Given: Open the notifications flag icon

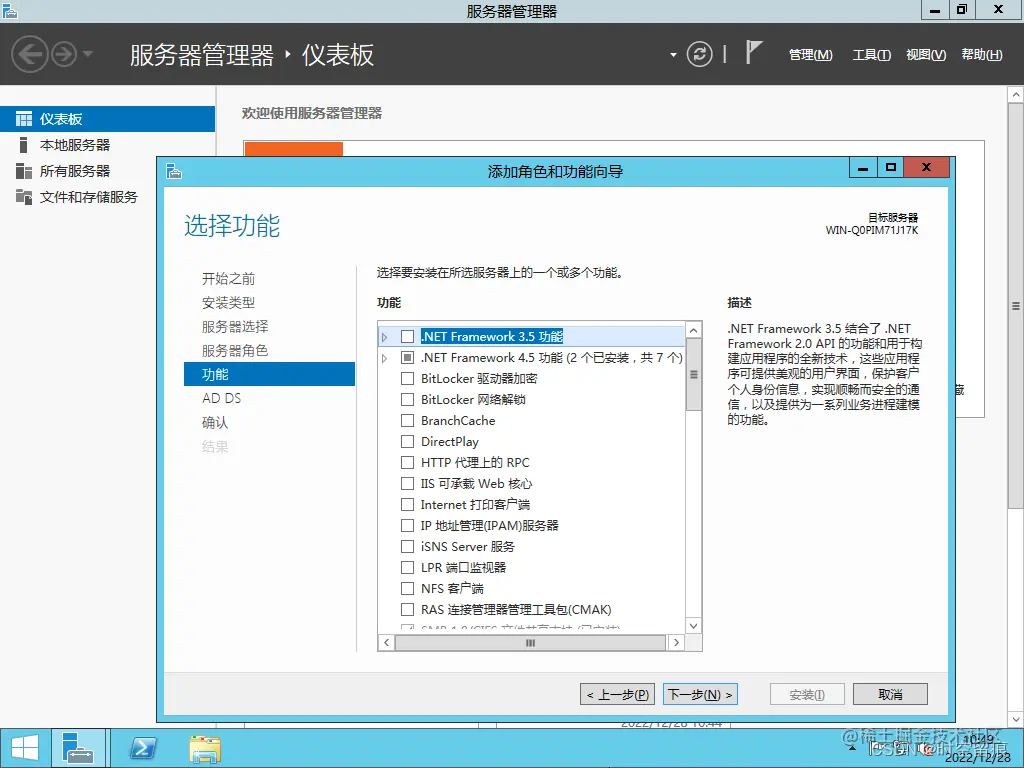Looking at the screenshot, I should (755, 51).
